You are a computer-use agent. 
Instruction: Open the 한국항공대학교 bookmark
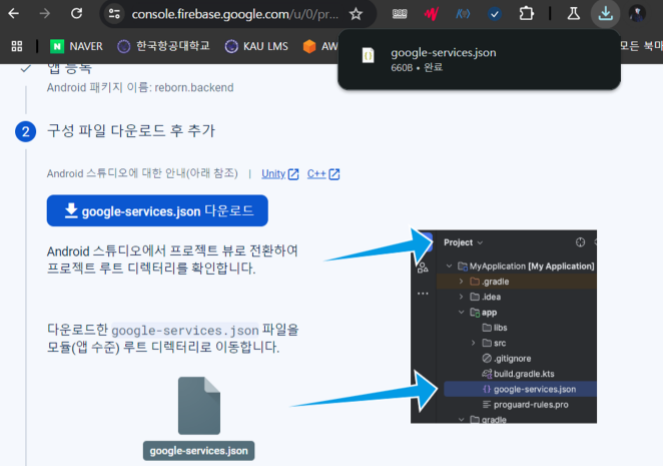tap(164, 46)
